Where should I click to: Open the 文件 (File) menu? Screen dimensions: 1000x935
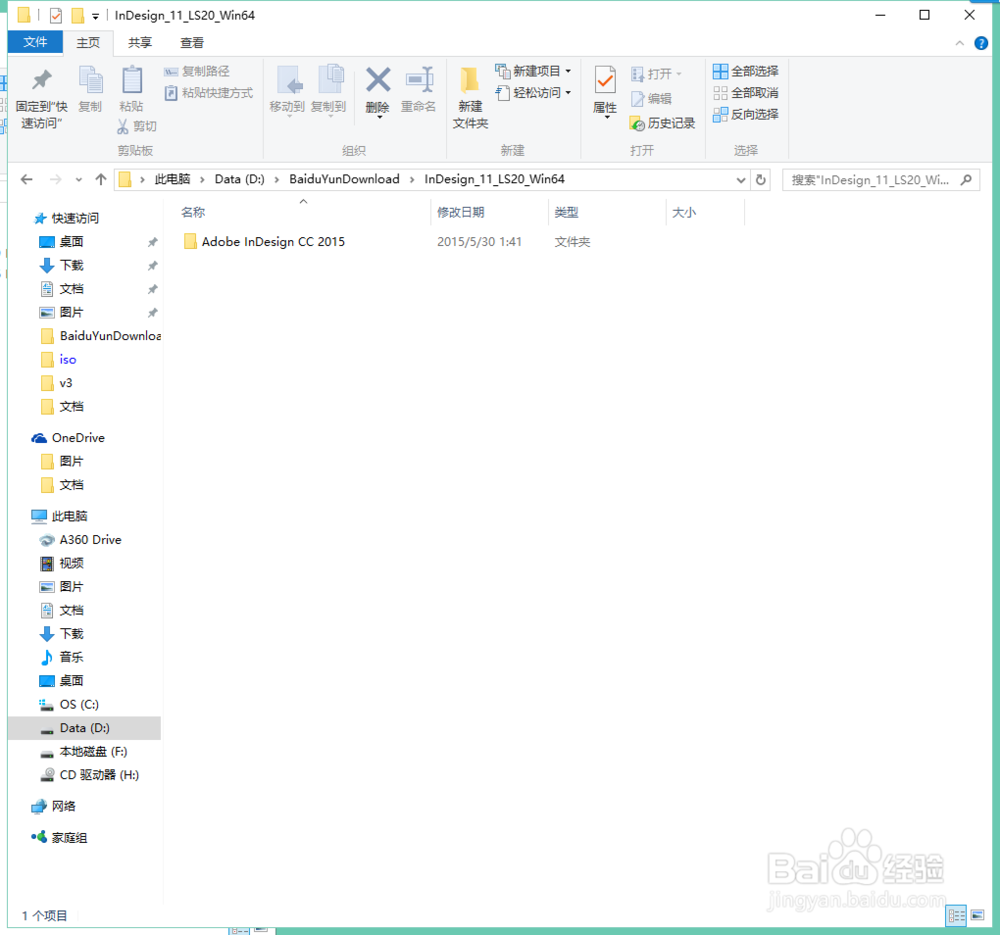(x=35, y=43)
